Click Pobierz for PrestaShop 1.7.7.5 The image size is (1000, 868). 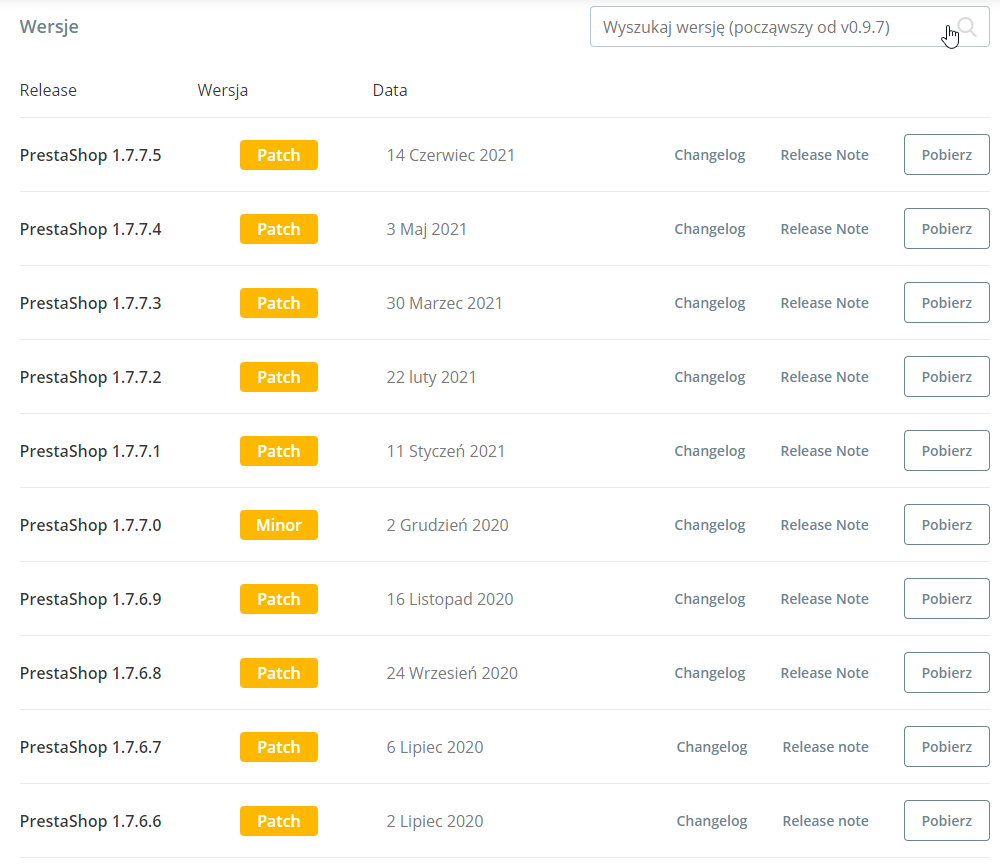pos(945,155)
